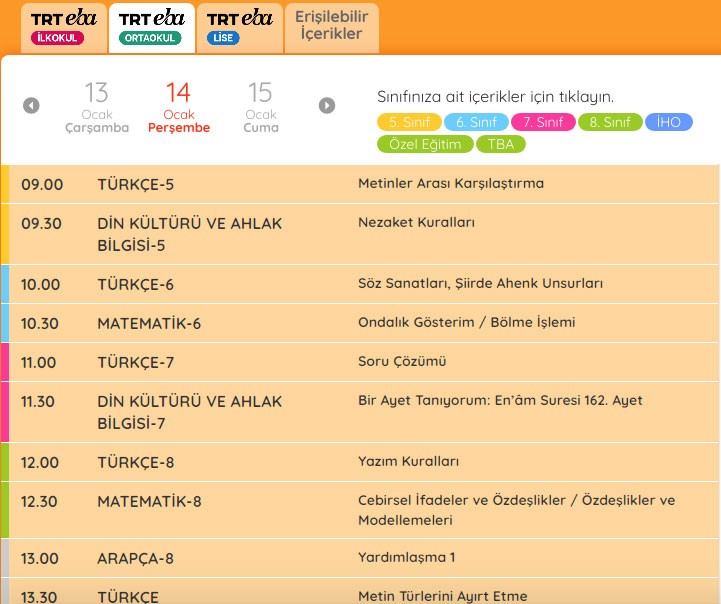Click the Özel Eğitim filter tag
The width and height of the screenshot is (721, 604).
(x=425, y=144)
